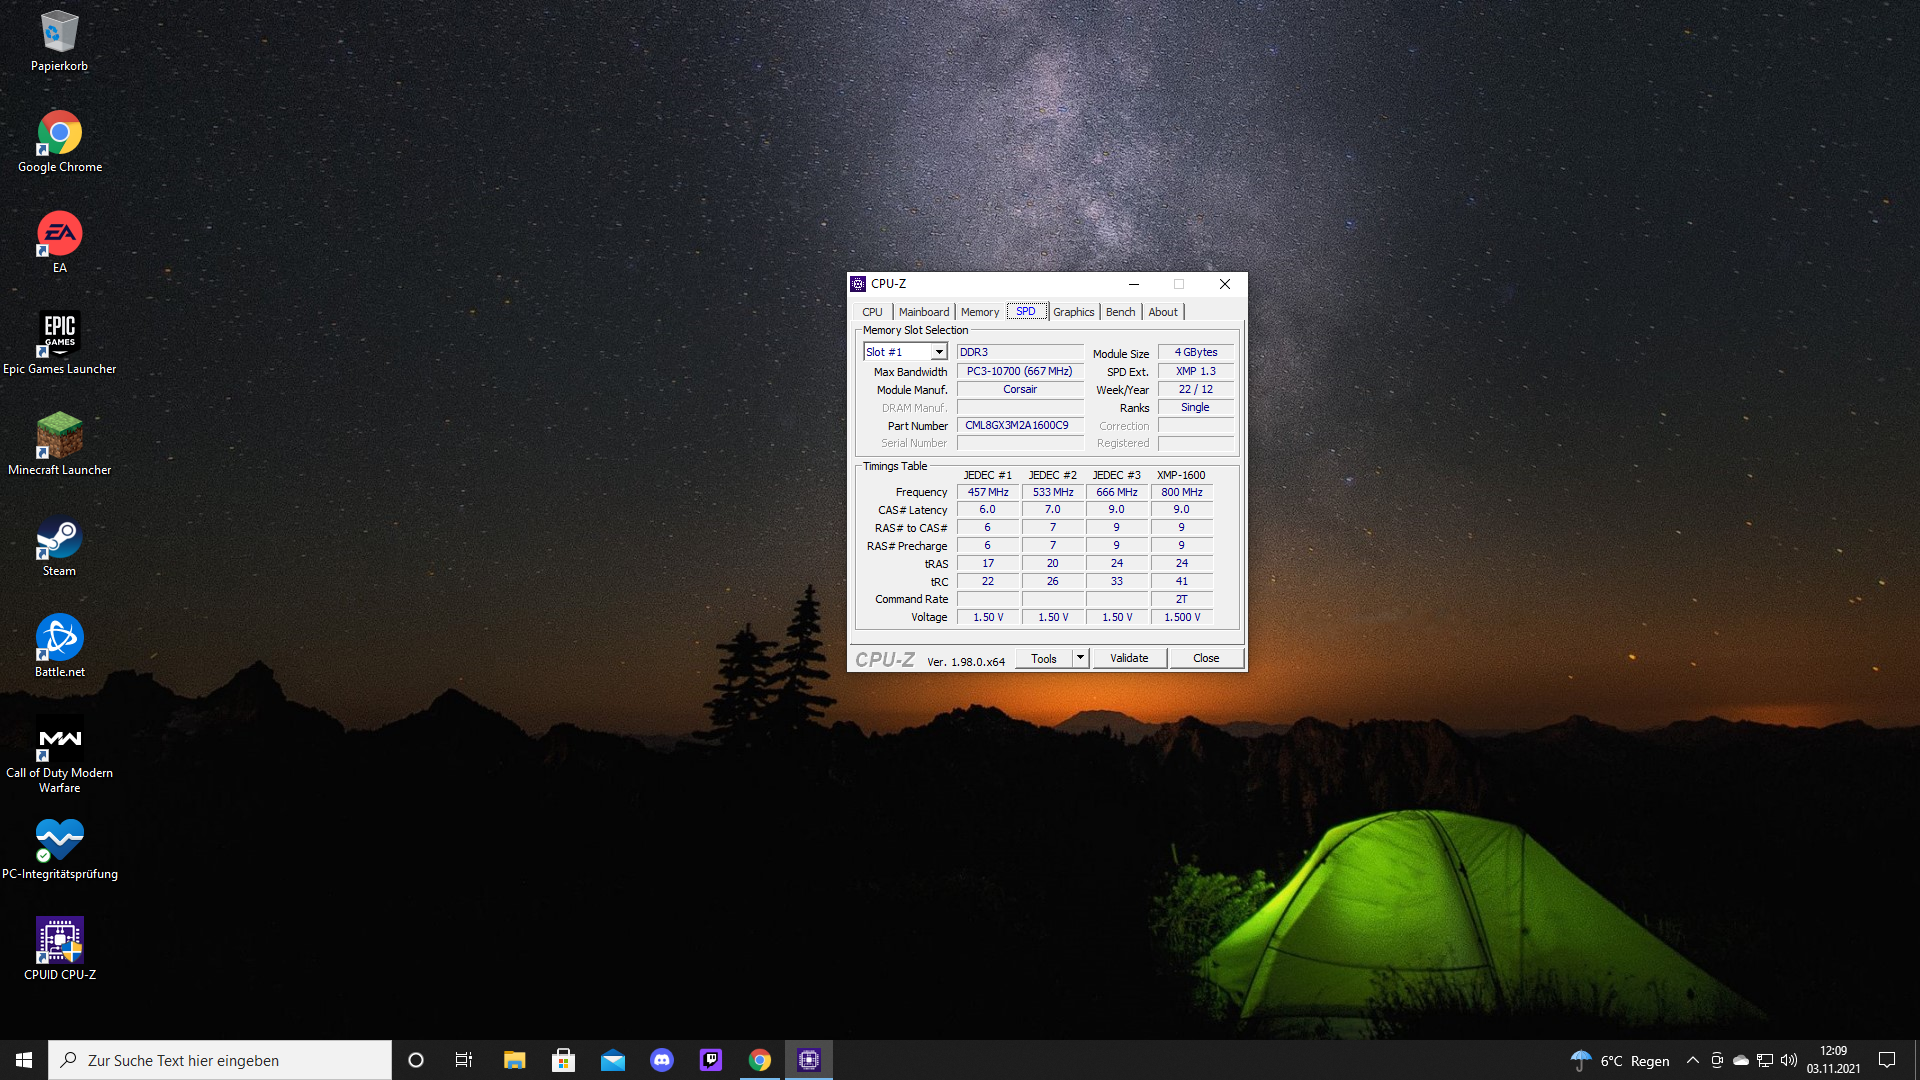Switch to the Mainboard tab
1920x1080 pixels.
point(923,312)
